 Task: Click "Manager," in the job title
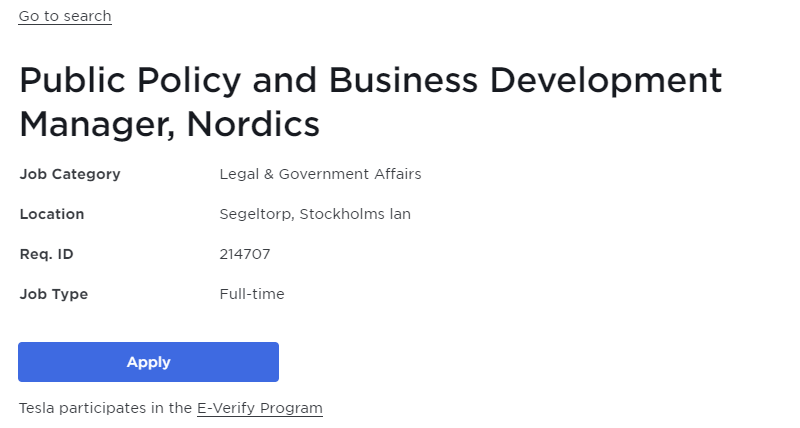coord(96,125)
